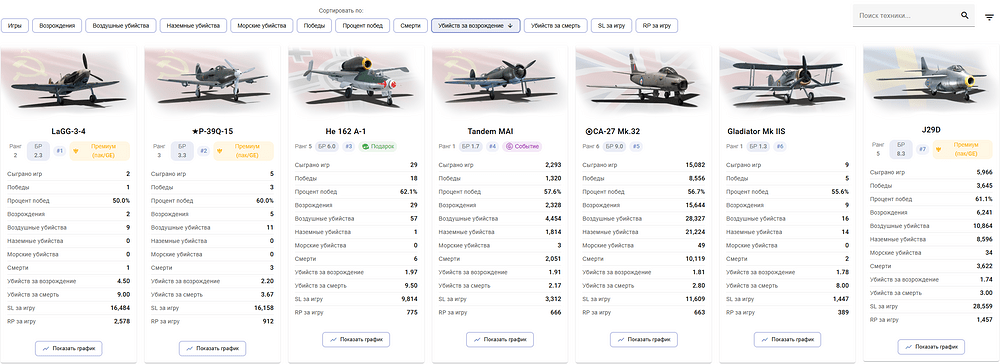Screen dimensions: 1000x364
Task: Click the БР 8.3 badge on J29D
Action: click(x=901, y=150)
